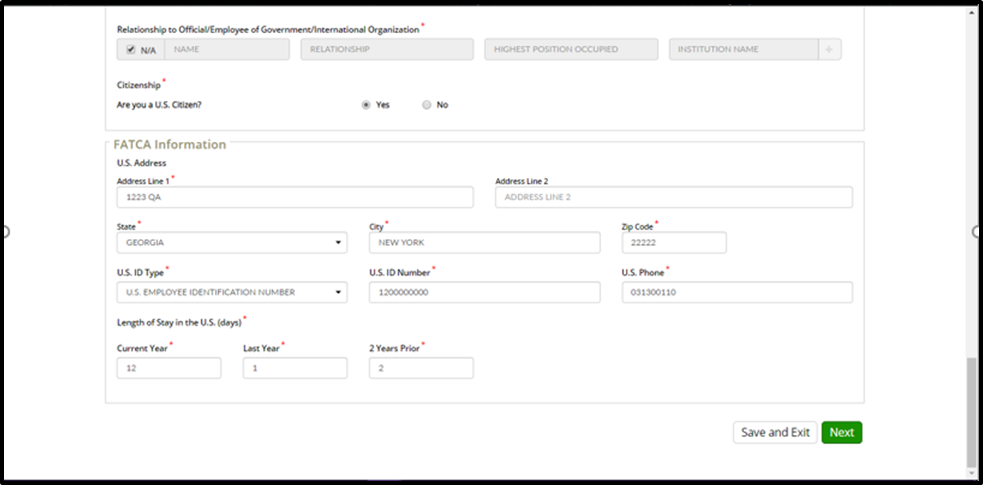Click the Next button
This screenshot has height=485, width=983.
(841, 432)
